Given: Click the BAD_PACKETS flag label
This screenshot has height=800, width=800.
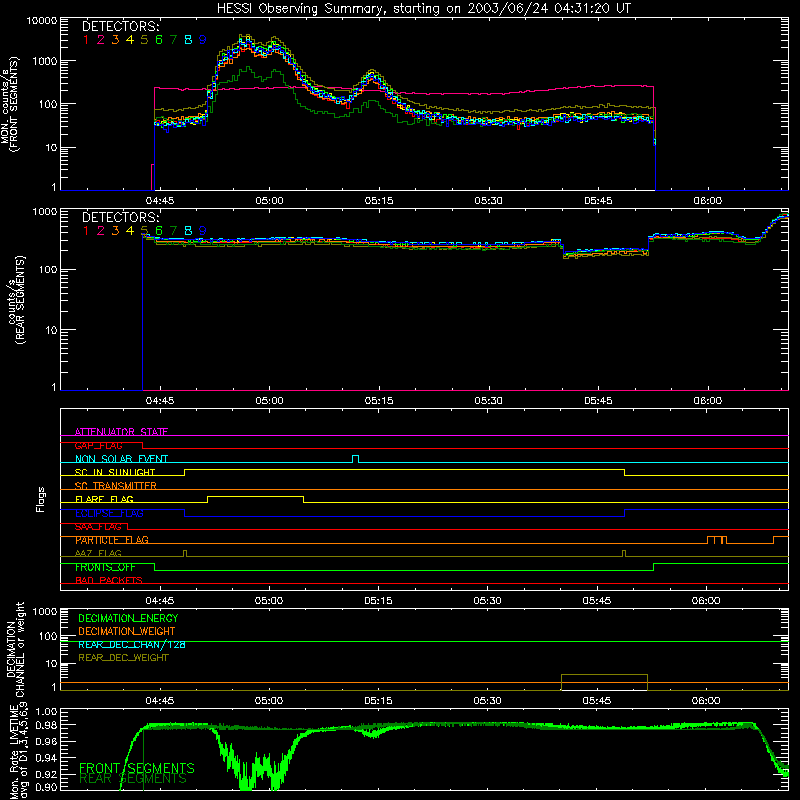Looking at the screenshot, I should pyautogui.click(x=109, y=581).
